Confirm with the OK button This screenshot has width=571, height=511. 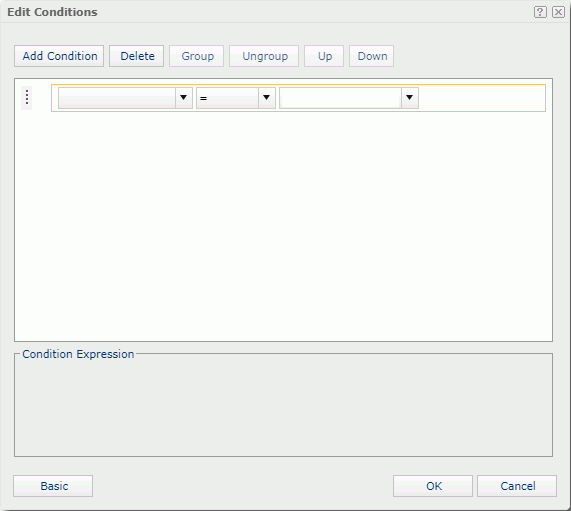pos(433,486)
